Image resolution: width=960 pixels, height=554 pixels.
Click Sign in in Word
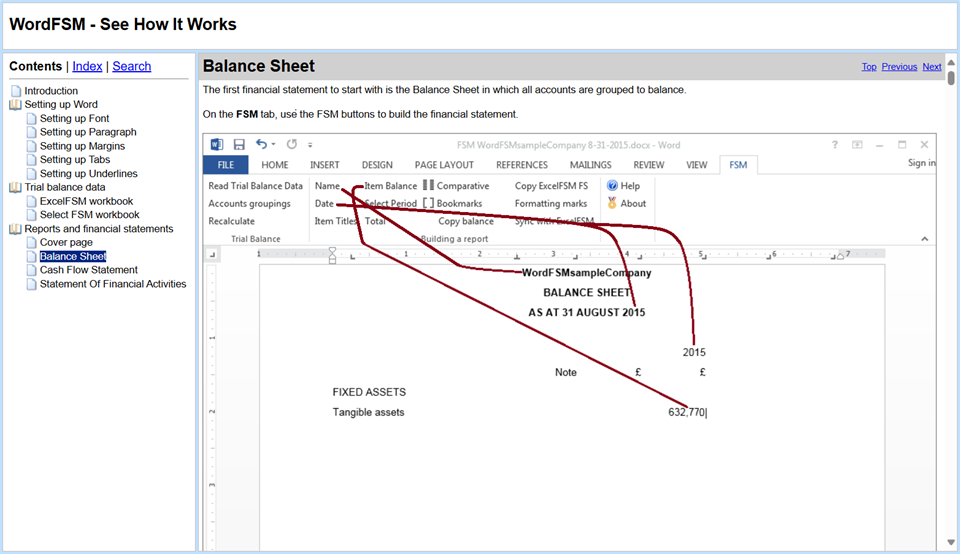click(x=921, y=163)
